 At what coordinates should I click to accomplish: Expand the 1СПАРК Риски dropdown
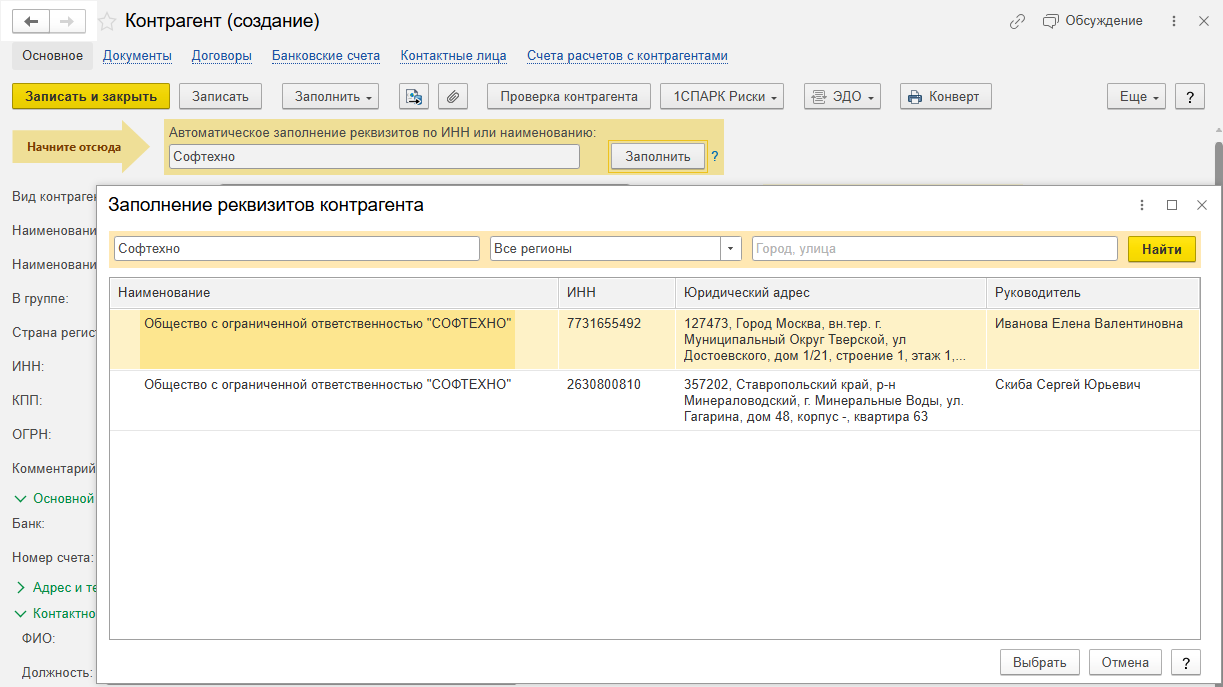pyautogui.click(x=722, y=97)
